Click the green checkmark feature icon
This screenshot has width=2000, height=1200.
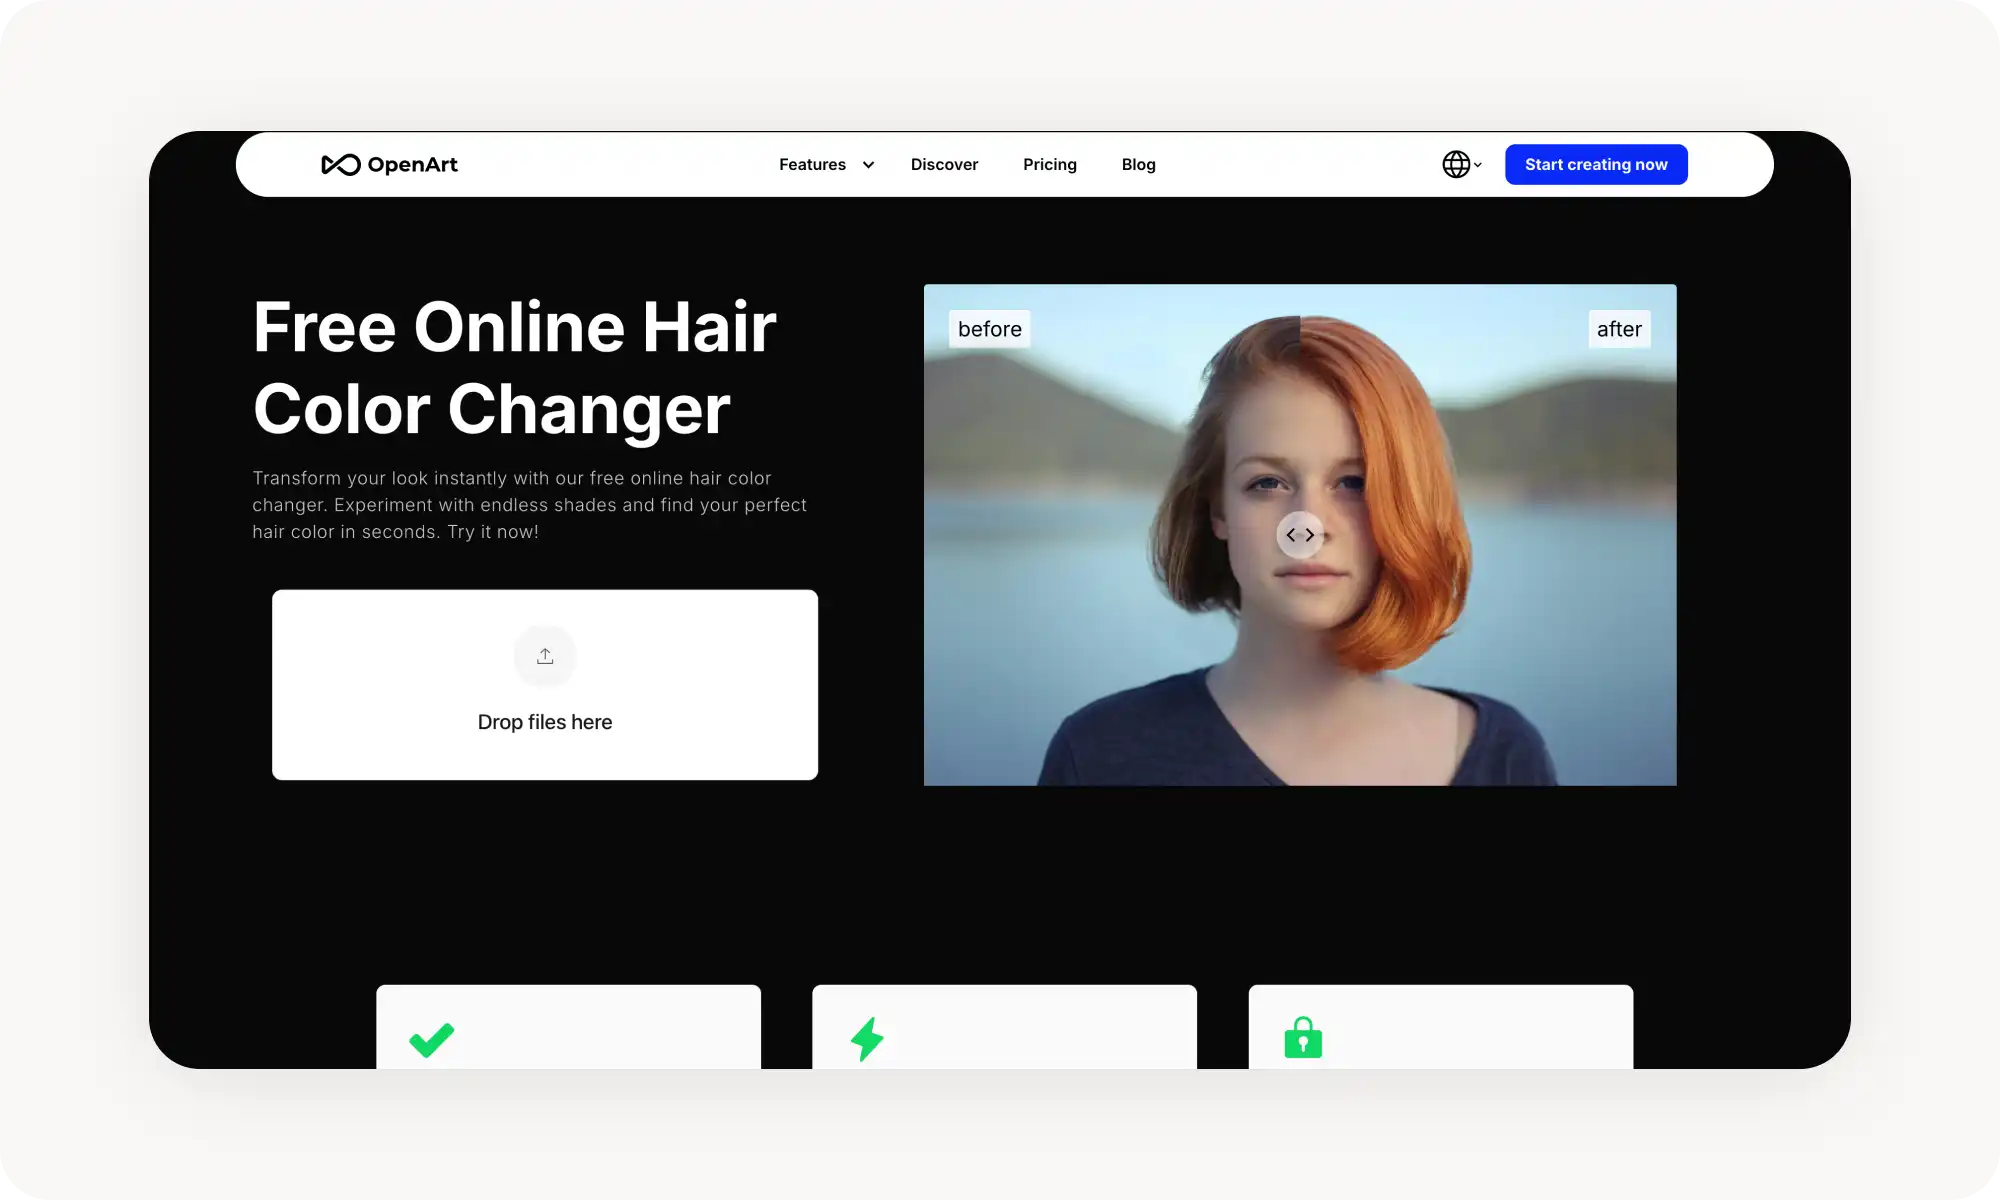430,1040
